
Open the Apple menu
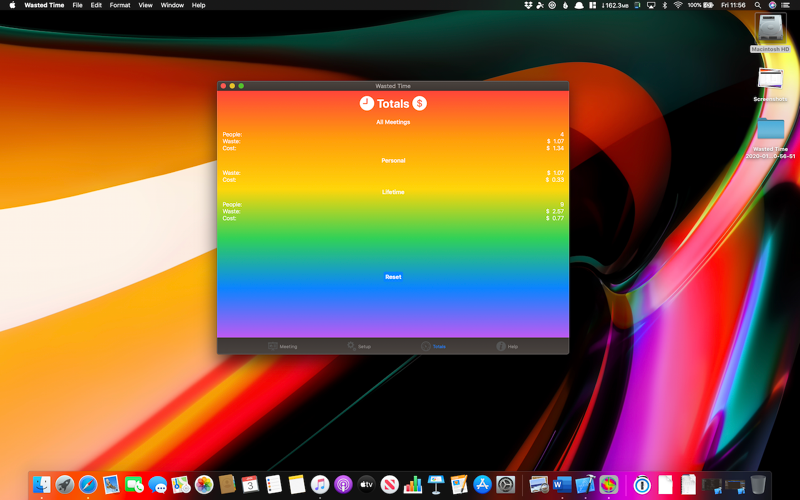[12, 5]
